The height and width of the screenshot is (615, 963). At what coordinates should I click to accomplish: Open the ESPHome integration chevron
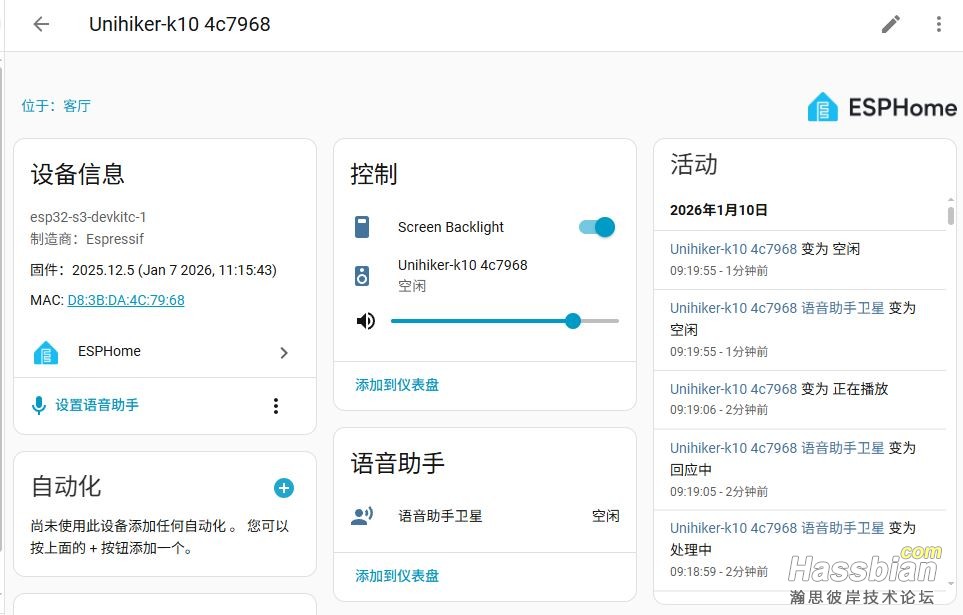284,352
